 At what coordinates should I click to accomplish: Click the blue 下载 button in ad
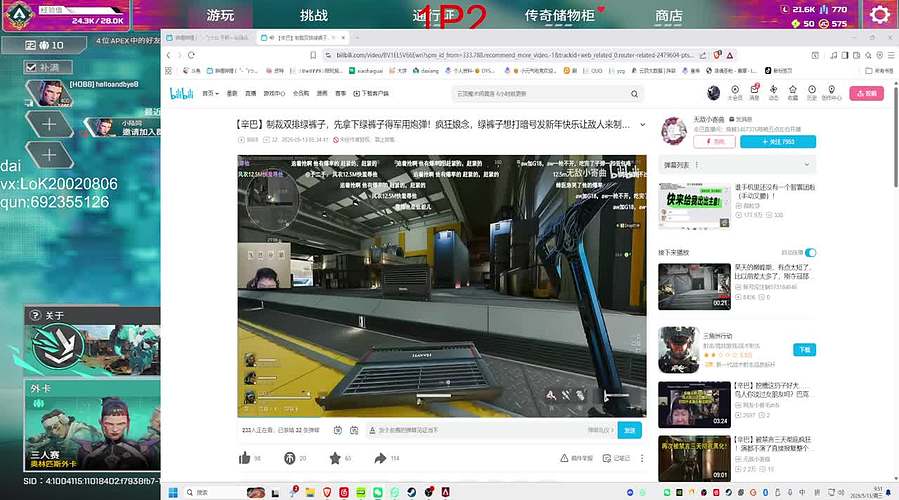(x=804, y=350)
